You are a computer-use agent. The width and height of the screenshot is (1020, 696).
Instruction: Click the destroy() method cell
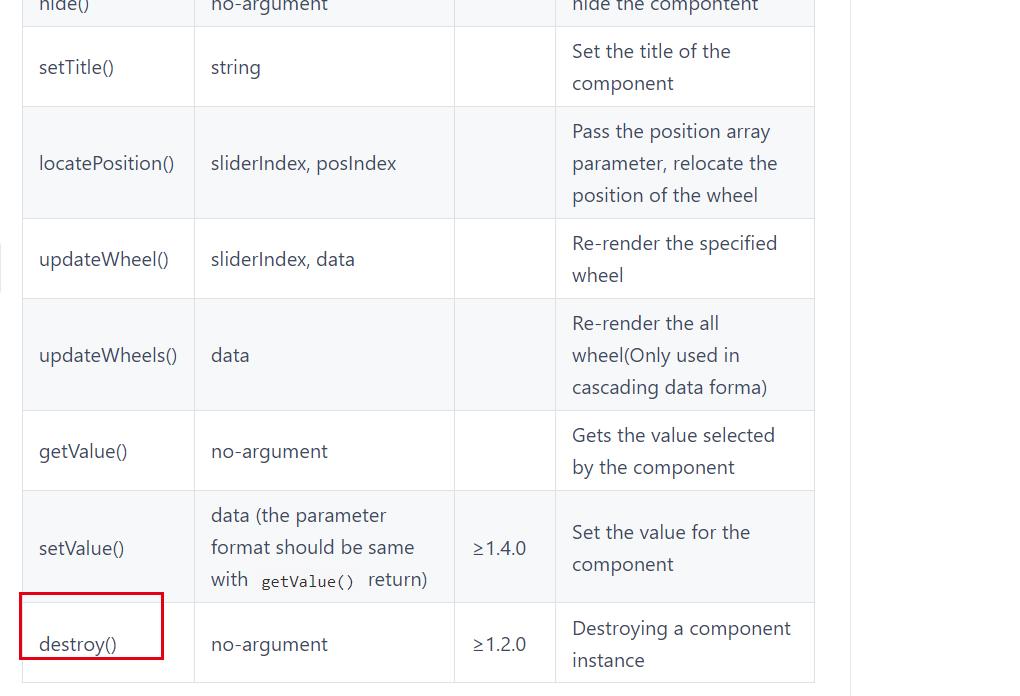[78, 644]
